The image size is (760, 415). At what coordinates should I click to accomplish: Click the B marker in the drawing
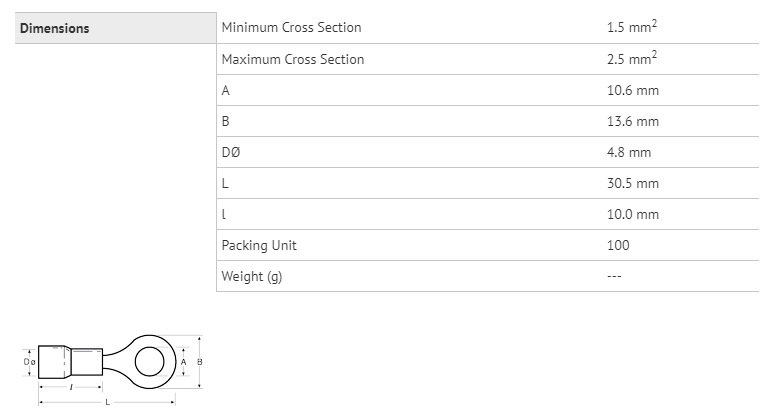tap(199, 362)
